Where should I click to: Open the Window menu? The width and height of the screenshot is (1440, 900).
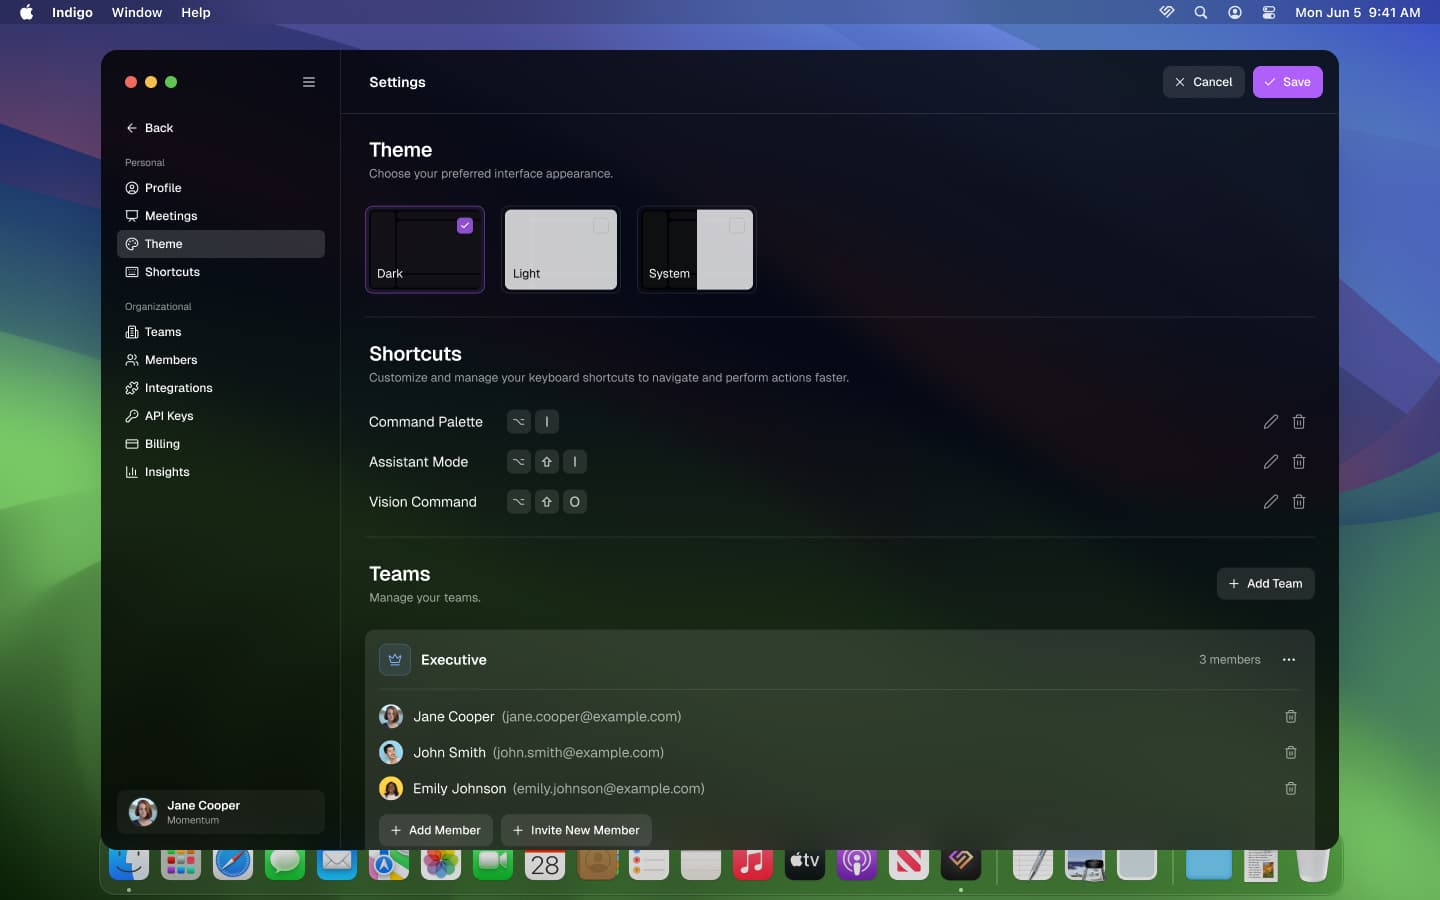tap(137, 13)
